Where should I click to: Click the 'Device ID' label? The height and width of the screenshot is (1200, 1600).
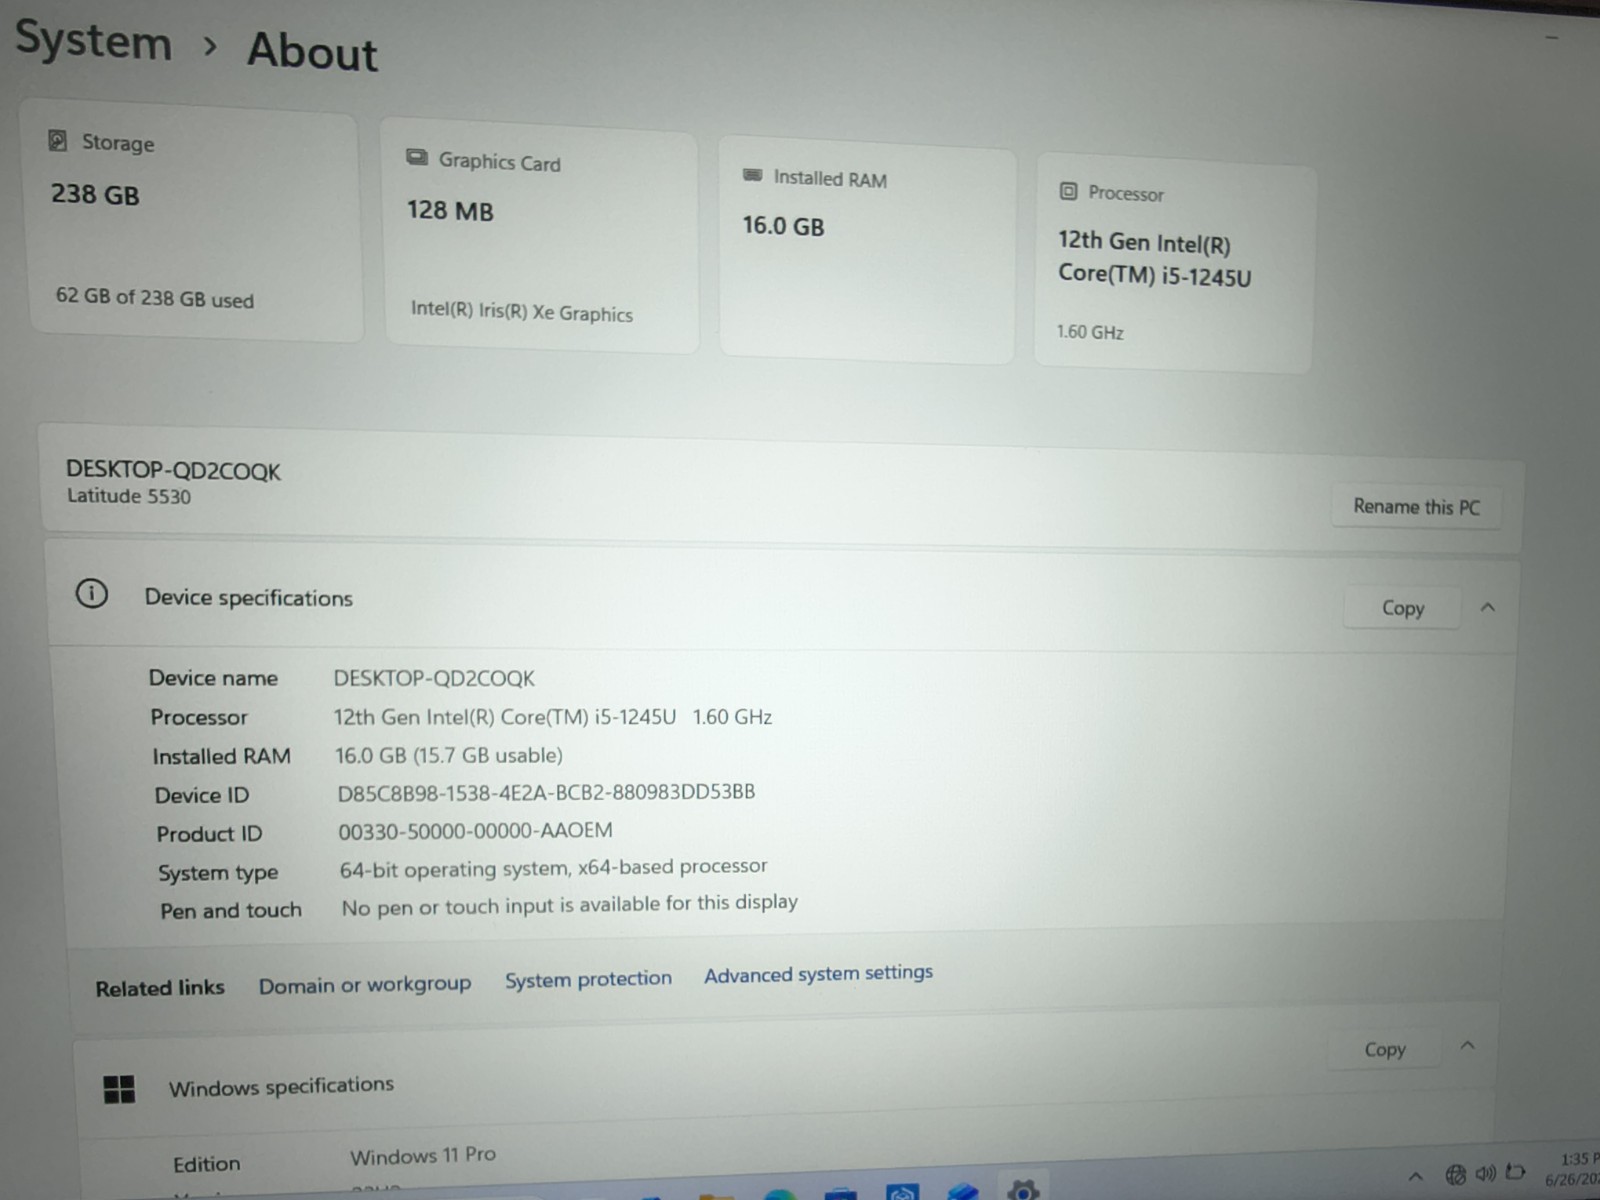(202, 795)
